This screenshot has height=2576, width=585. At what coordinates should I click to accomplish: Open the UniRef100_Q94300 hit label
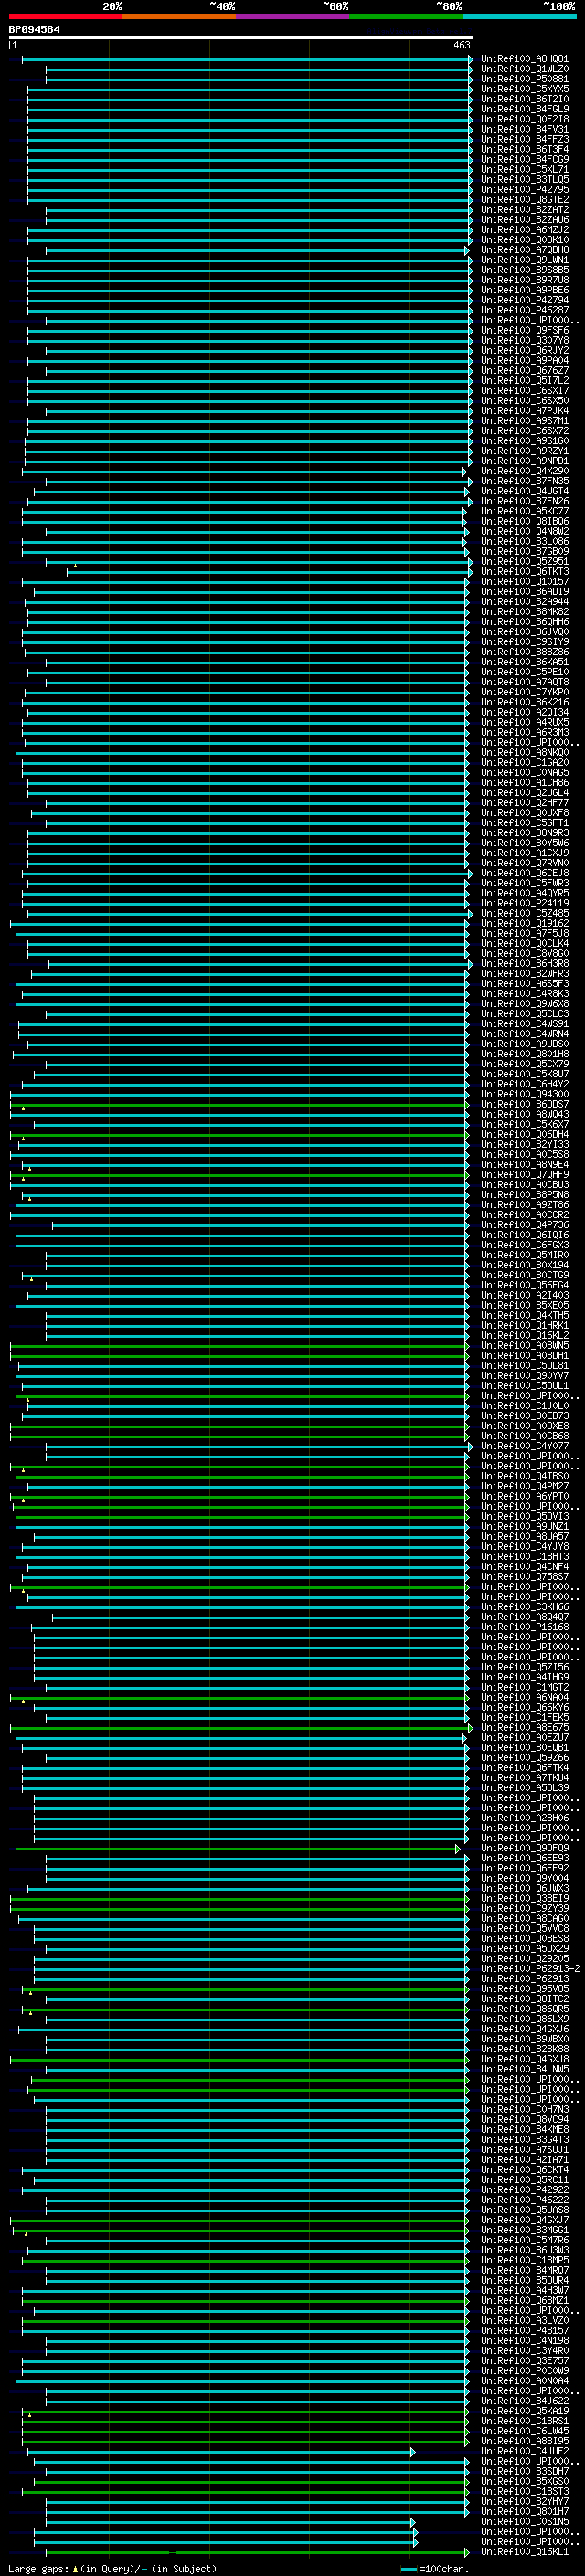click(x=524, y=1094)
